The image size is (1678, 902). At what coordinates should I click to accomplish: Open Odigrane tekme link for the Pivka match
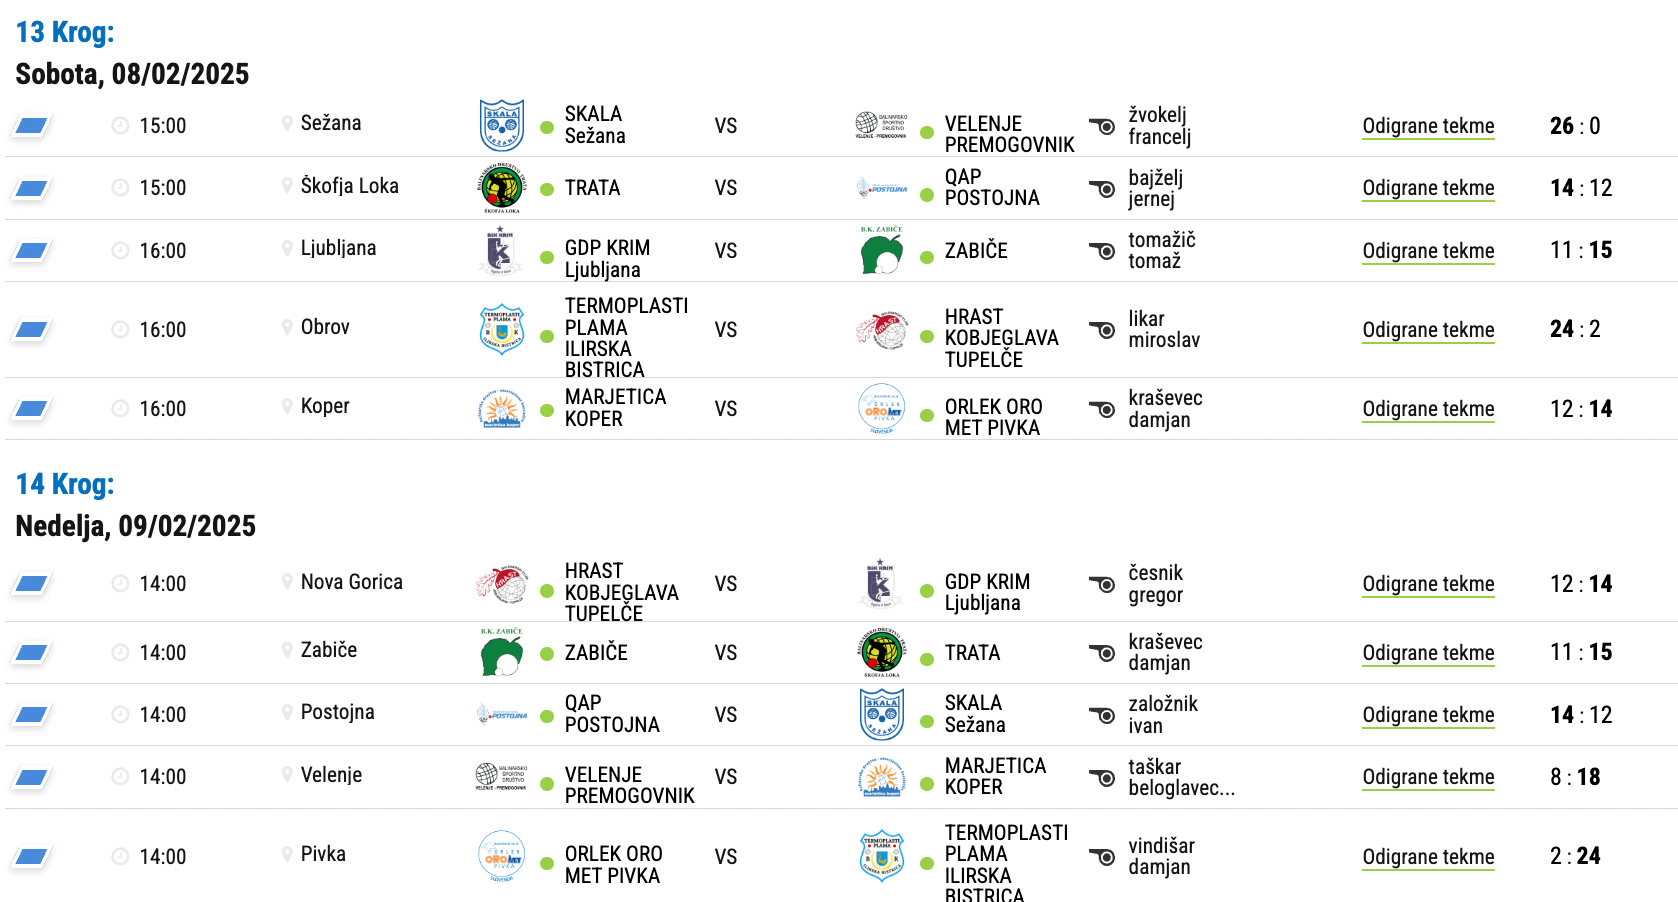coord(1428,857)
